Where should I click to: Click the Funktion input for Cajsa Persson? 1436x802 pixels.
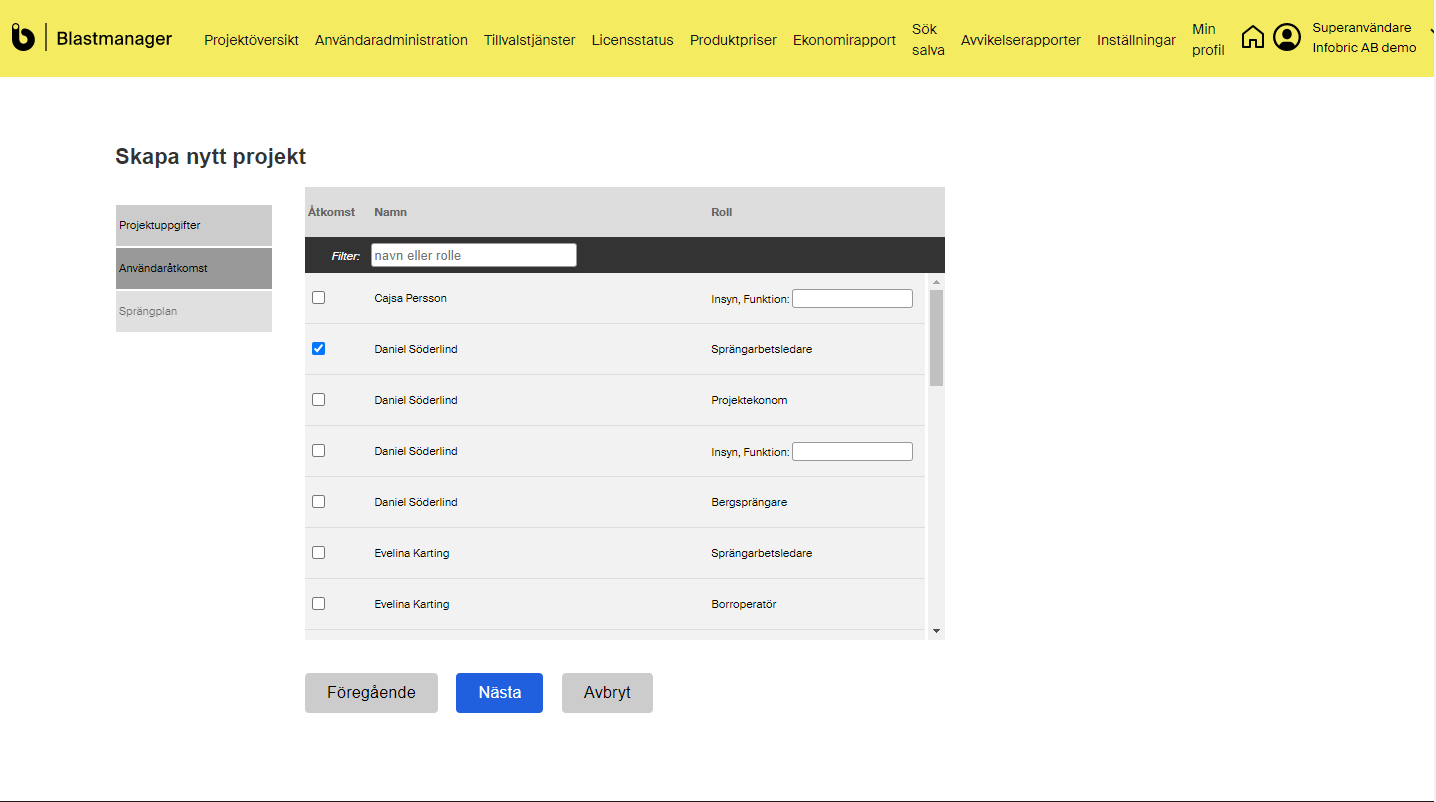tap(852, 298)
